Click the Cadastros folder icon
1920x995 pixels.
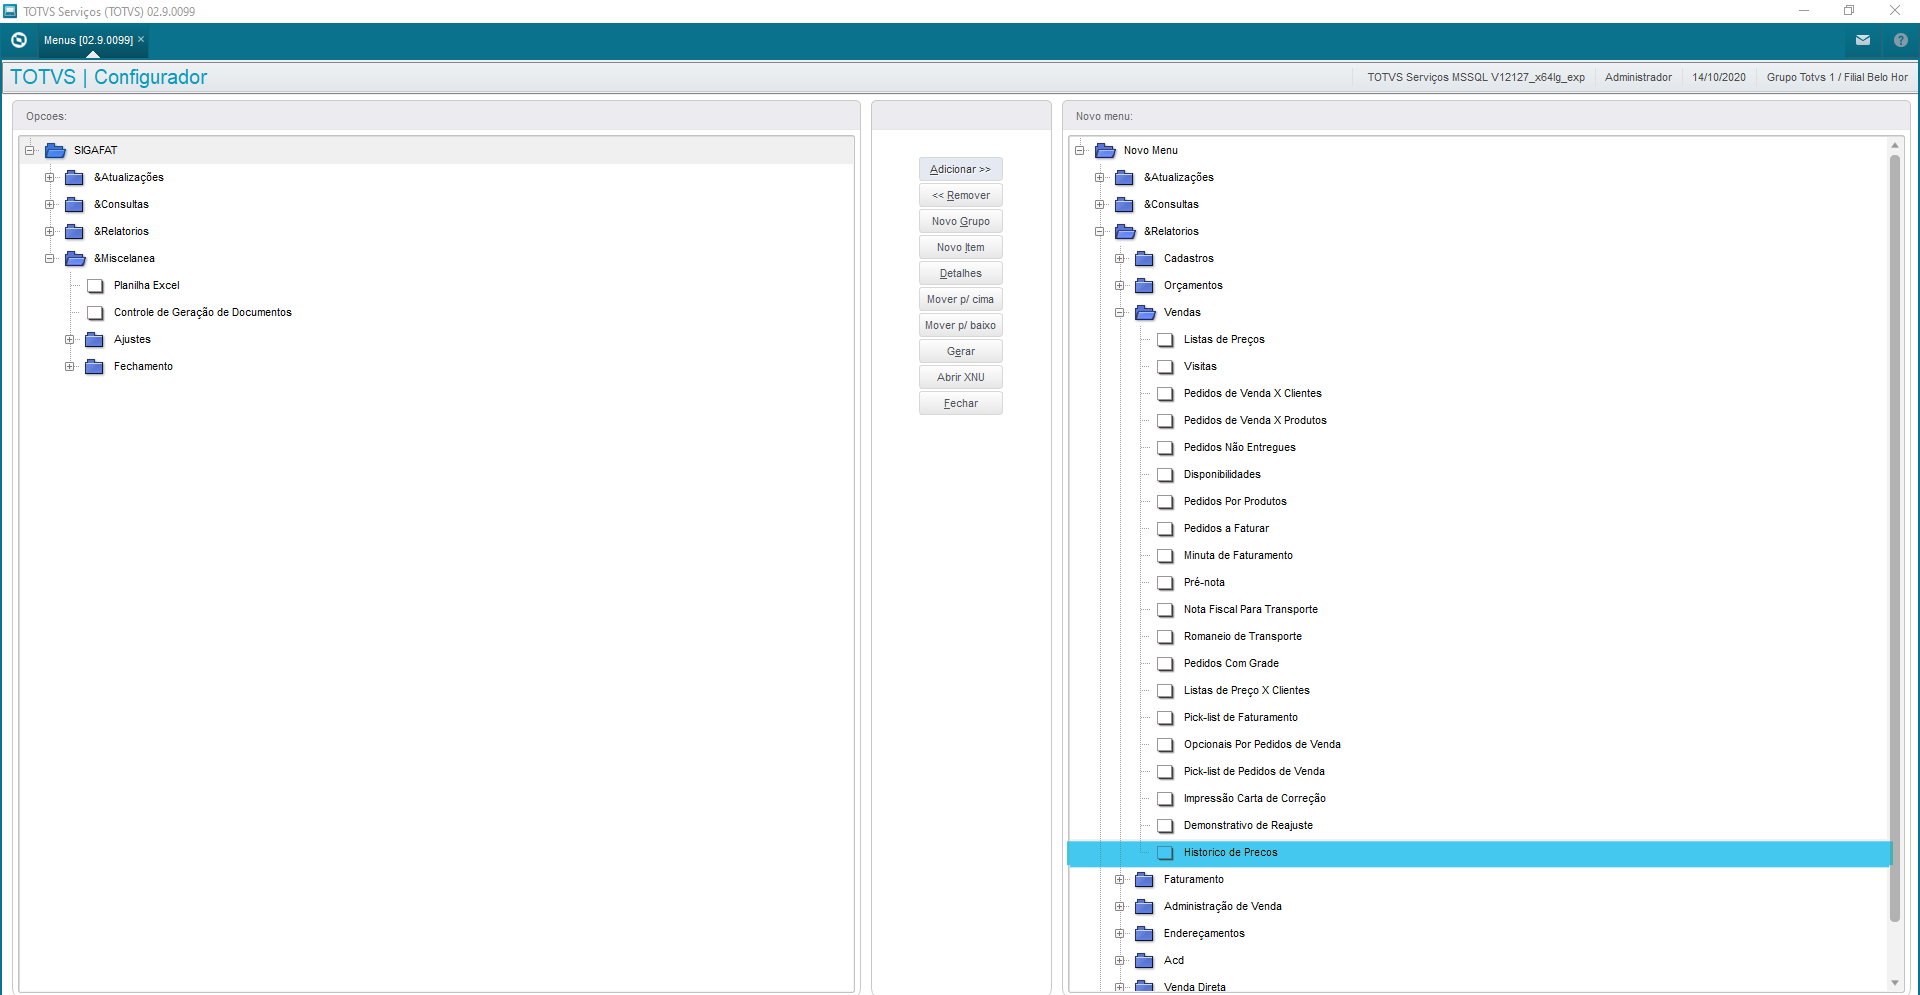click(1145, 259)
